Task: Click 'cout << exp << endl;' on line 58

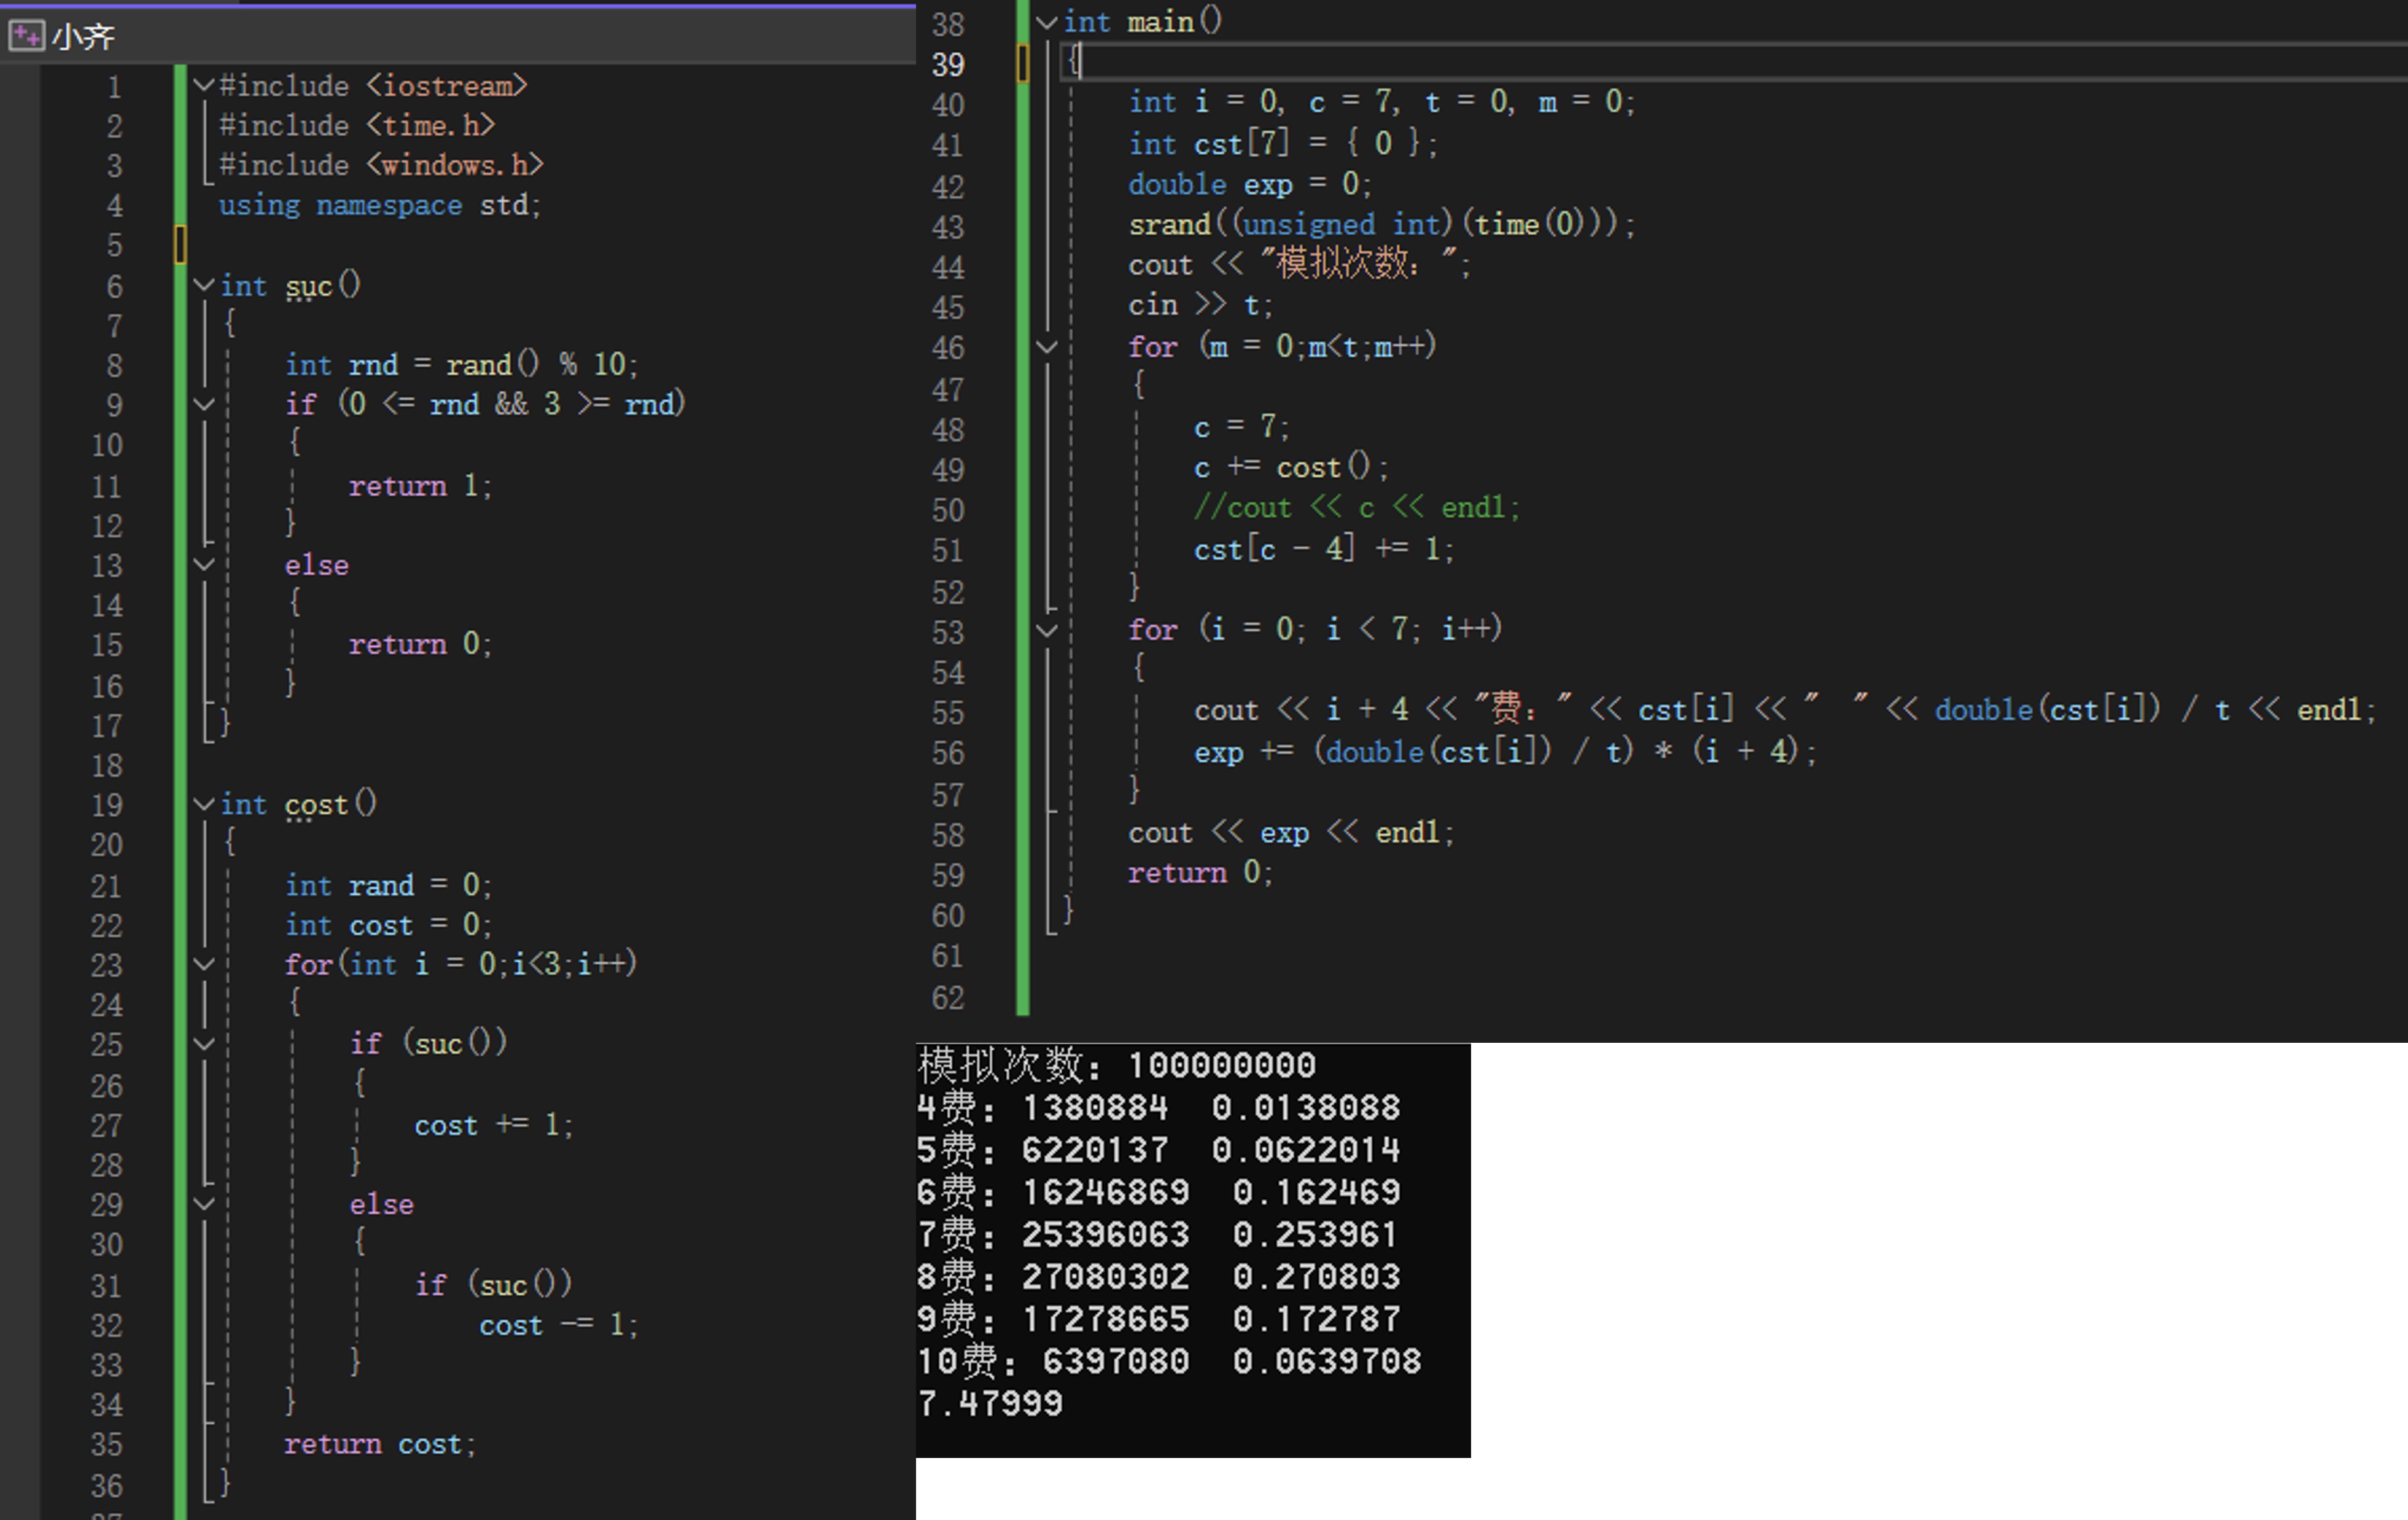Action: click(x=1291, y=833)
